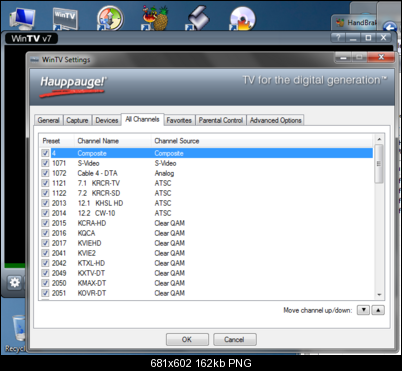Toggle checkbox for Cable 4 - DTA
Screen dimensions: 402x371
point(45,173)
